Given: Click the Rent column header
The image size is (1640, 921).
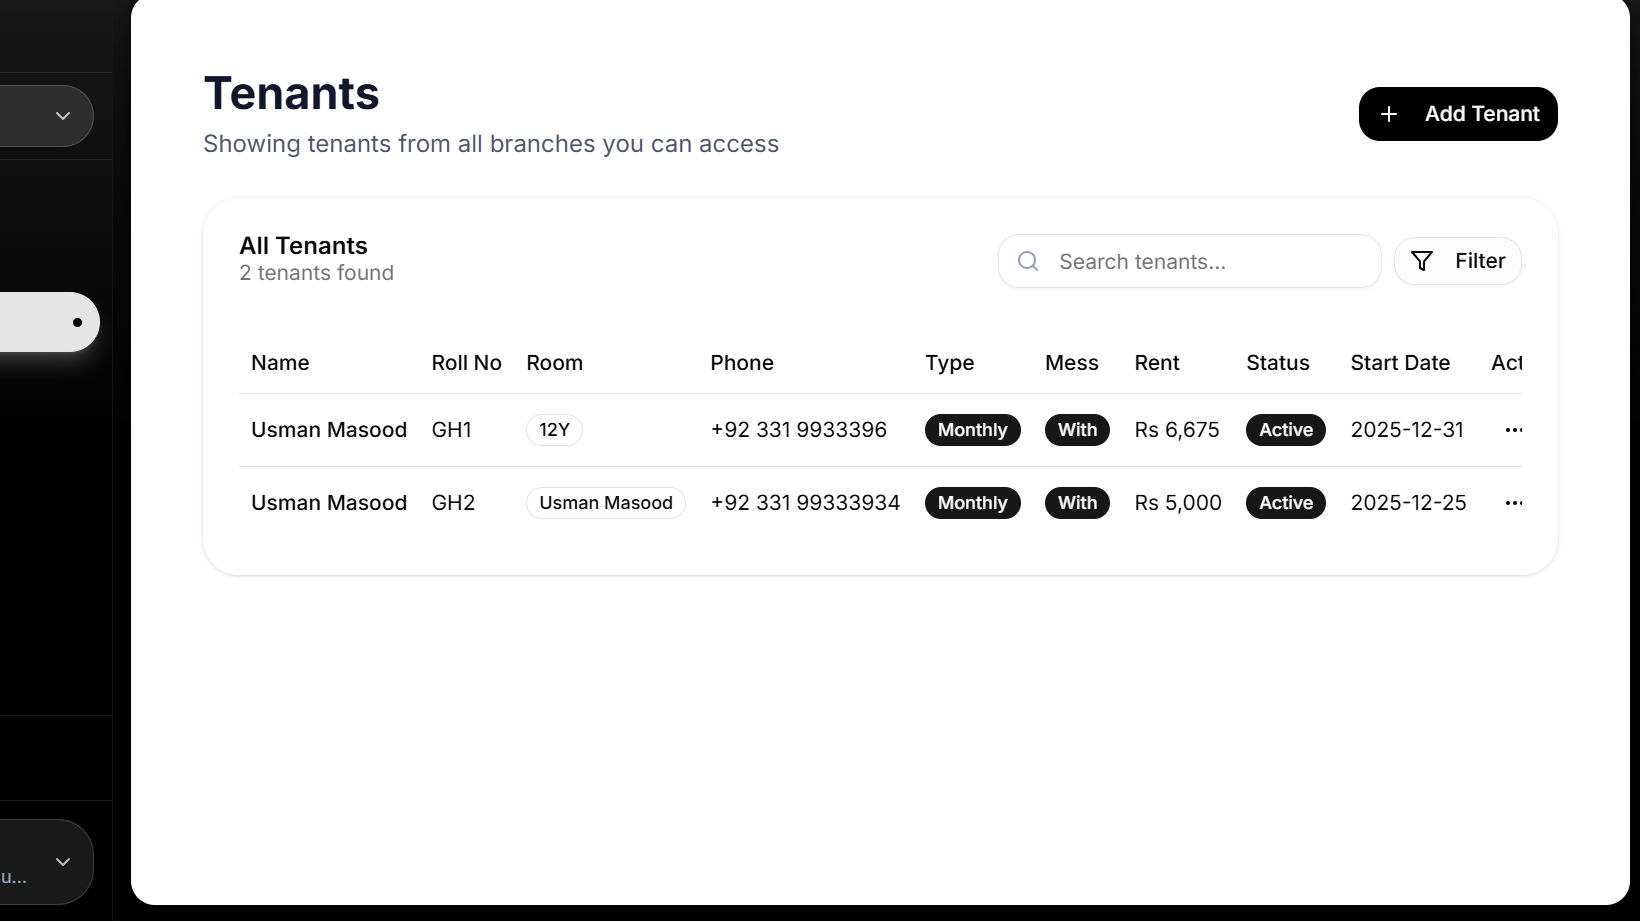Looking at the screenshot, I should tap(1157, 363).
